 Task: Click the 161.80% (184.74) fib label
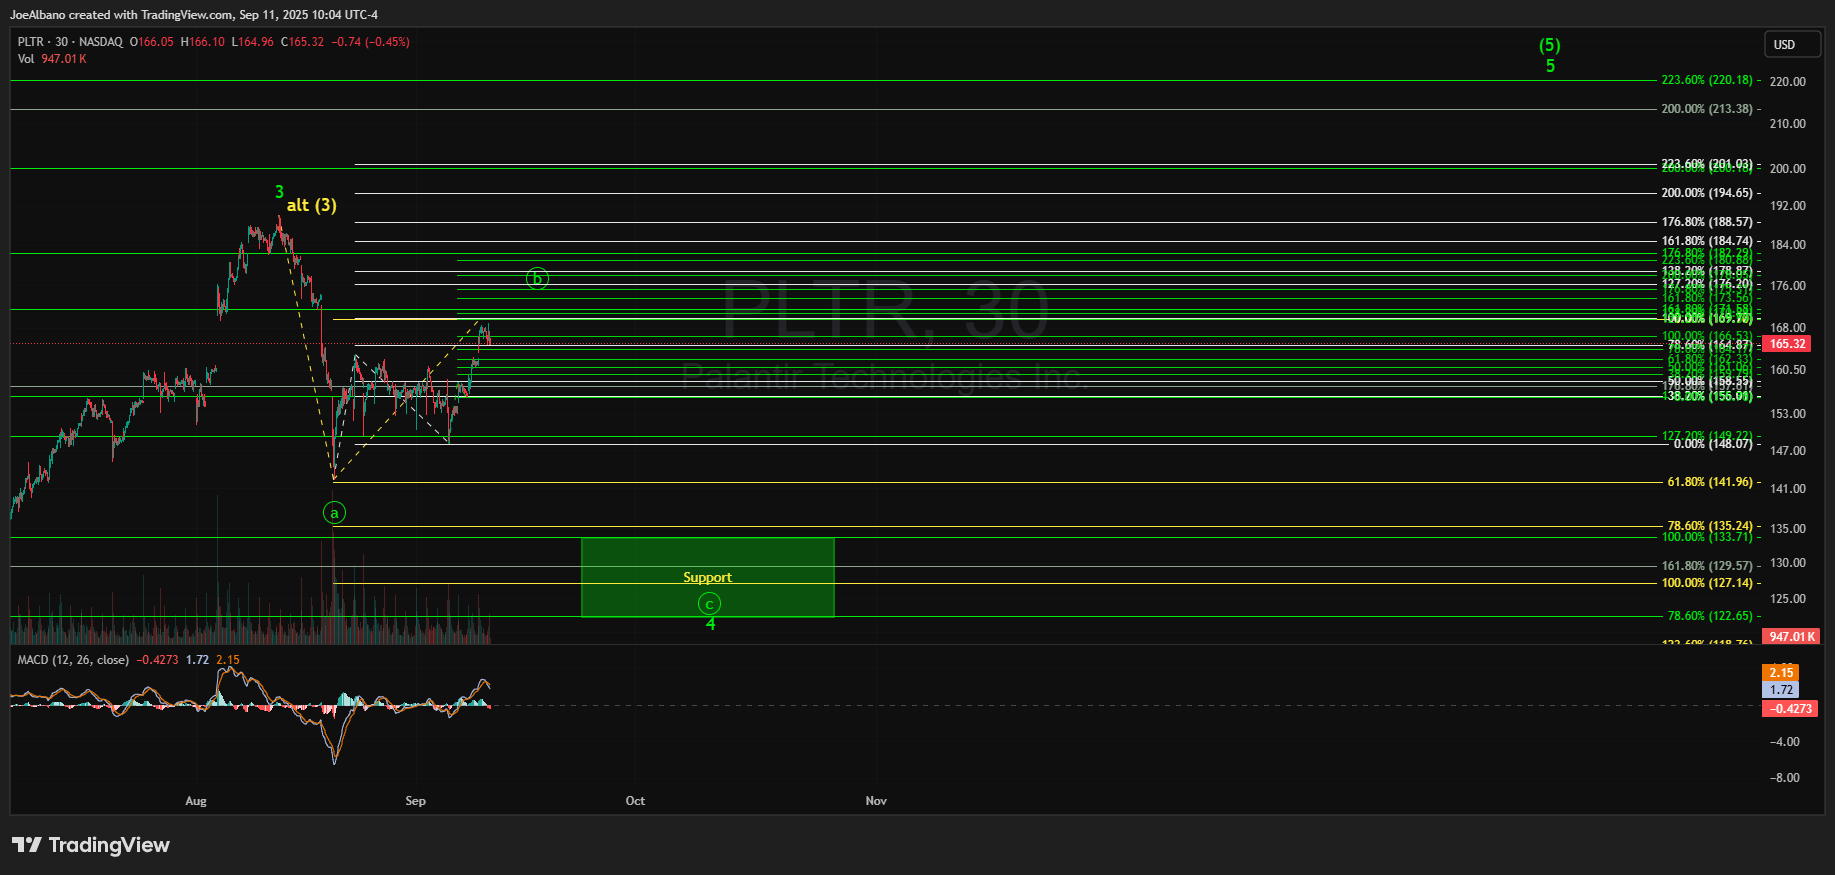point(1707,241)
